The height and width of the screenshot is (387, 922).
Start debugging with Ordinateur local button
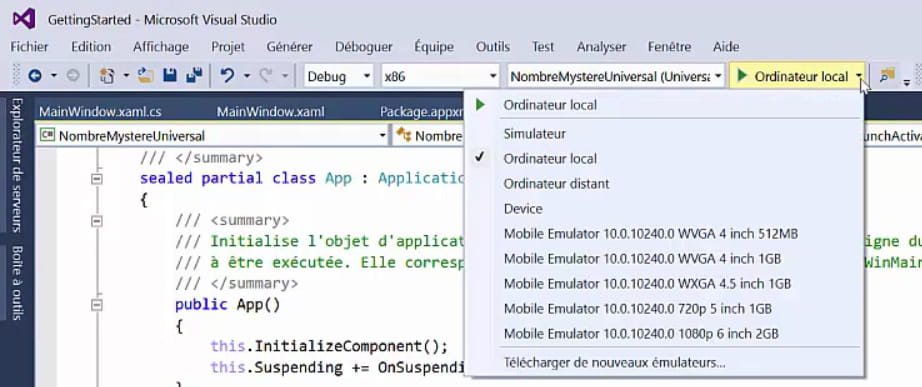pyautogui.click(x=792, y=76)
